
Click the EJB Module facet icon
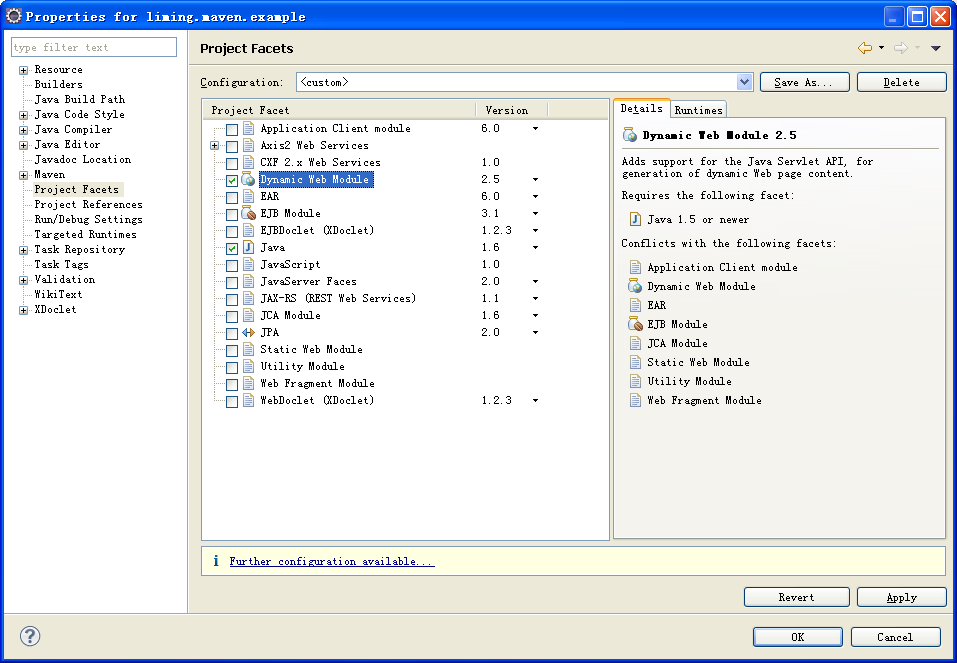[x=249, y=214]
